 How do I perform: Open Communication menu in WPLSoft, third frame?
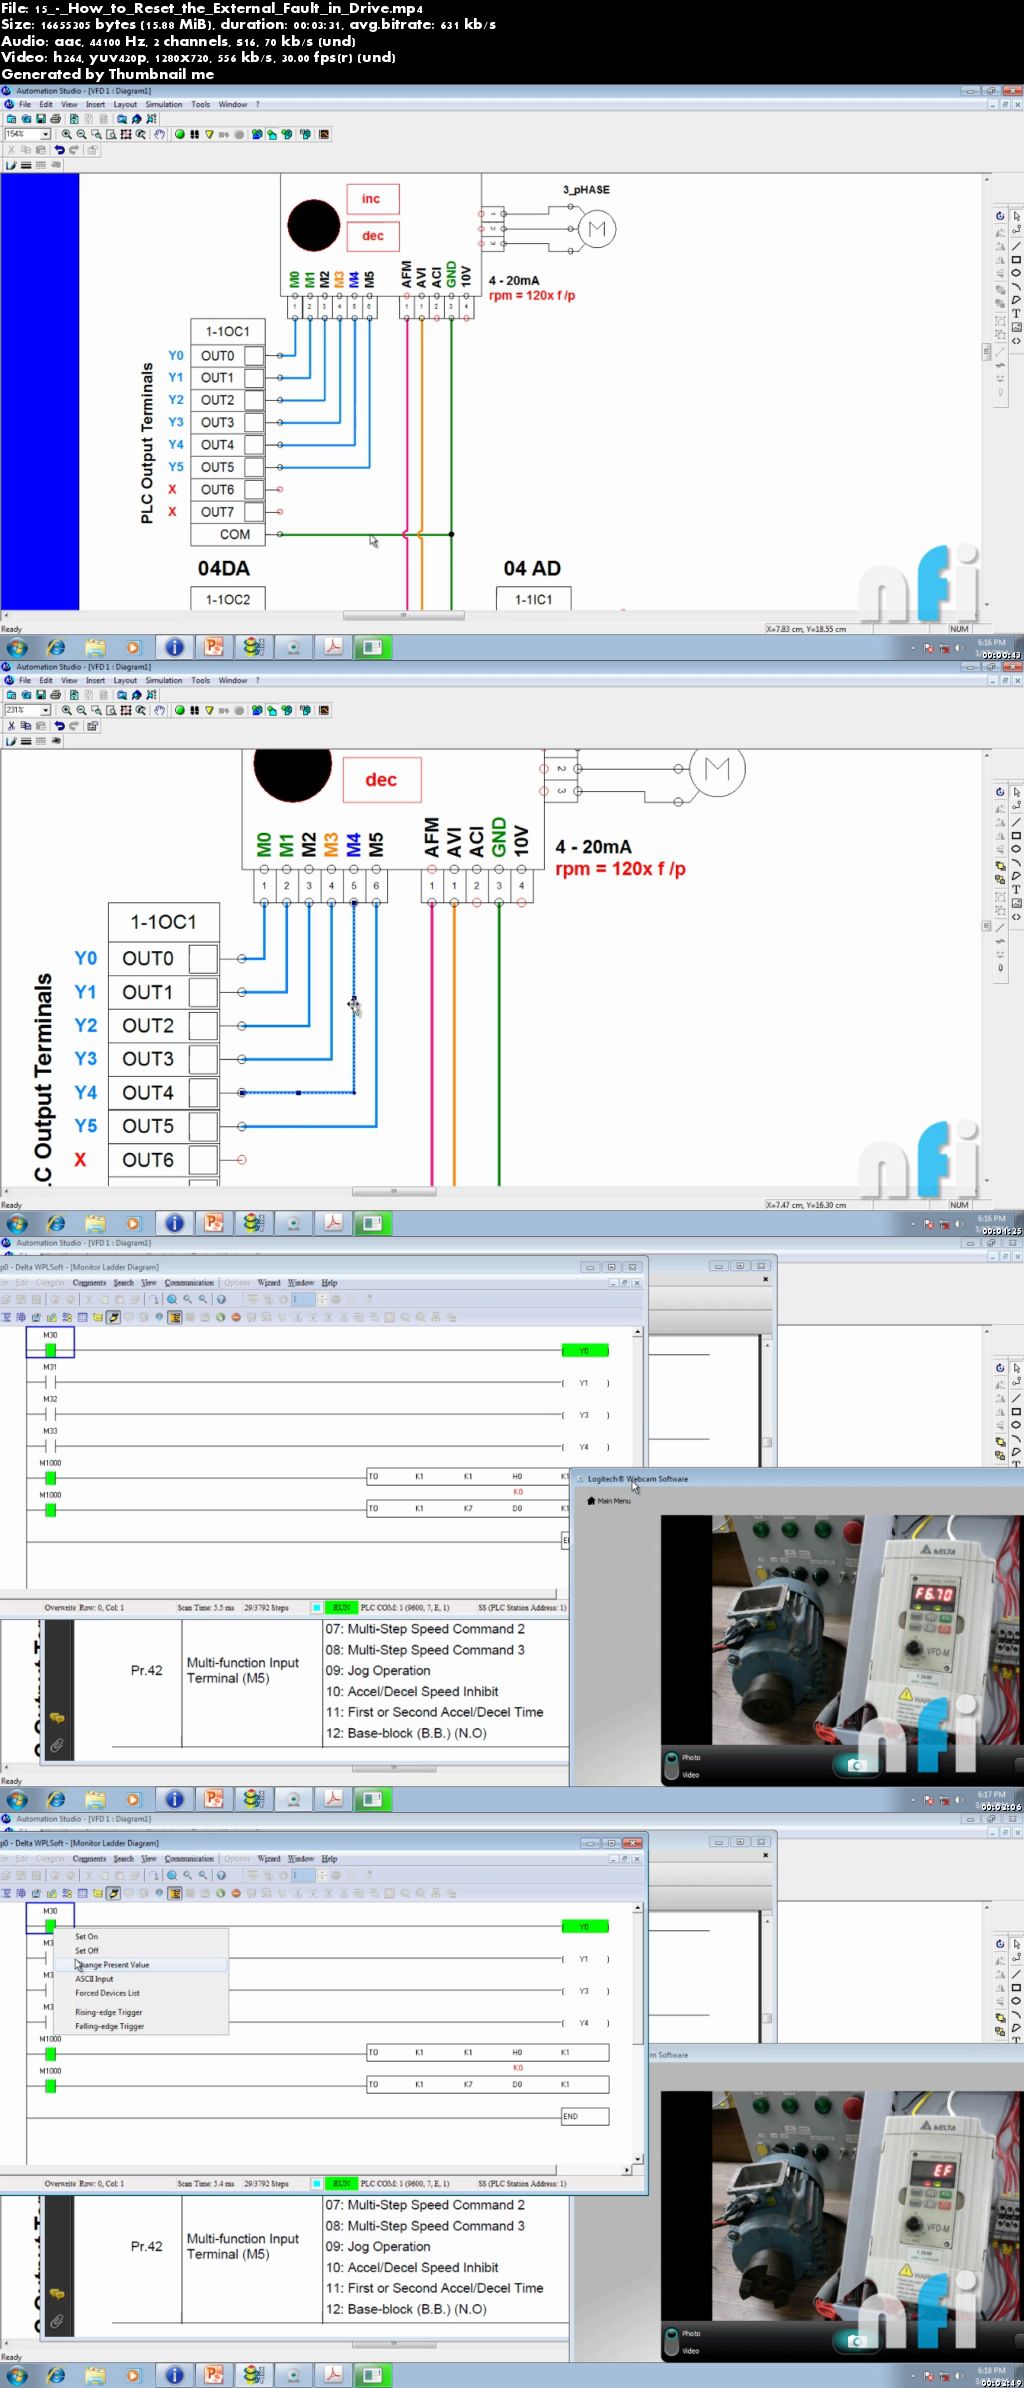coord(189,1282)
